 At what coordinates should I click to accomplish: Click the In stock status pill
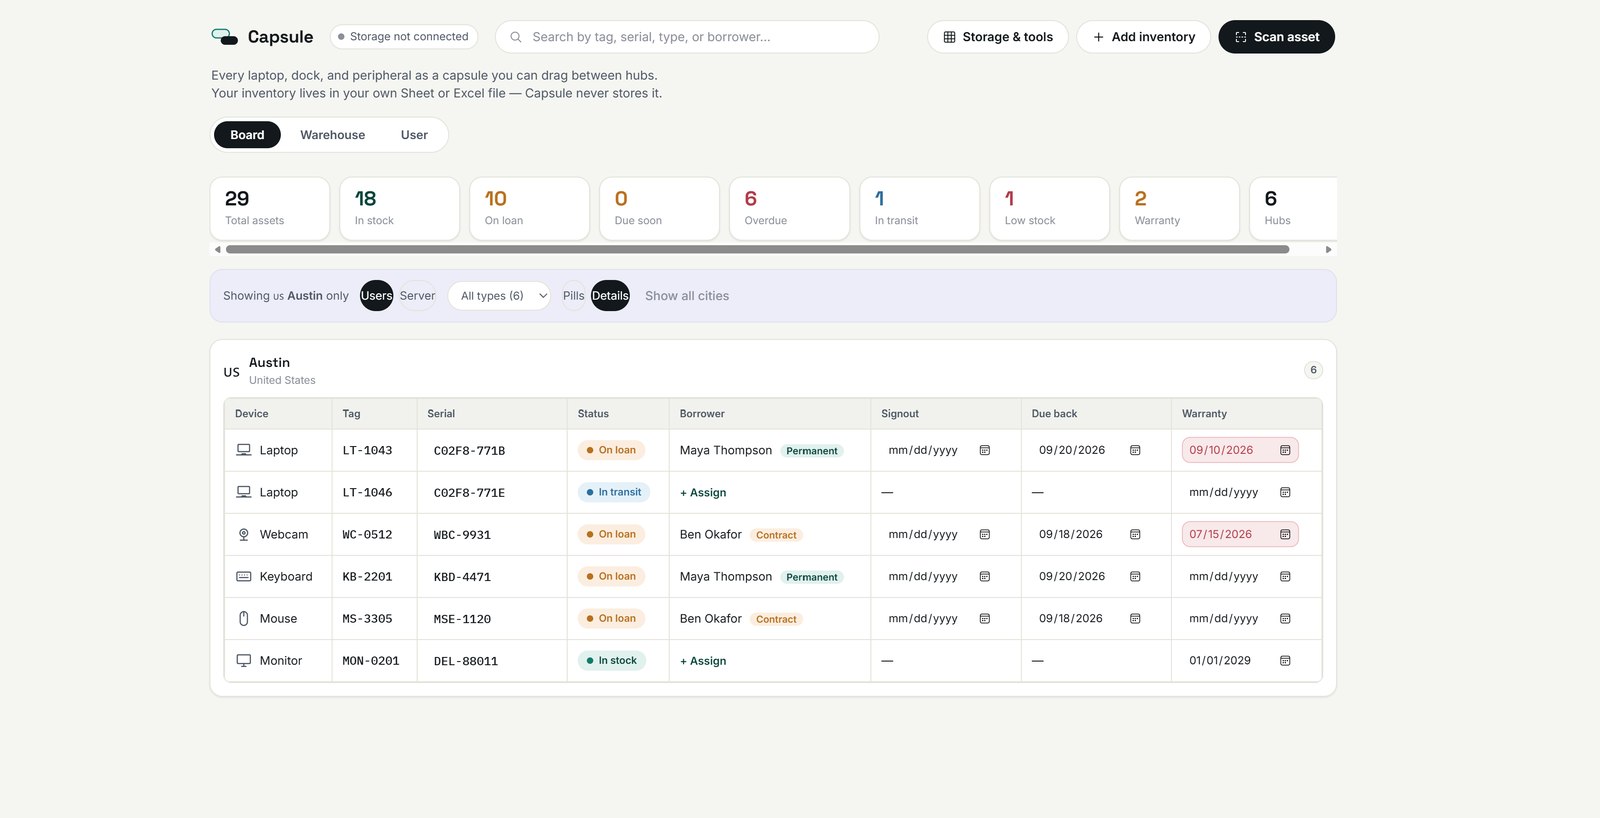(612, 660)
